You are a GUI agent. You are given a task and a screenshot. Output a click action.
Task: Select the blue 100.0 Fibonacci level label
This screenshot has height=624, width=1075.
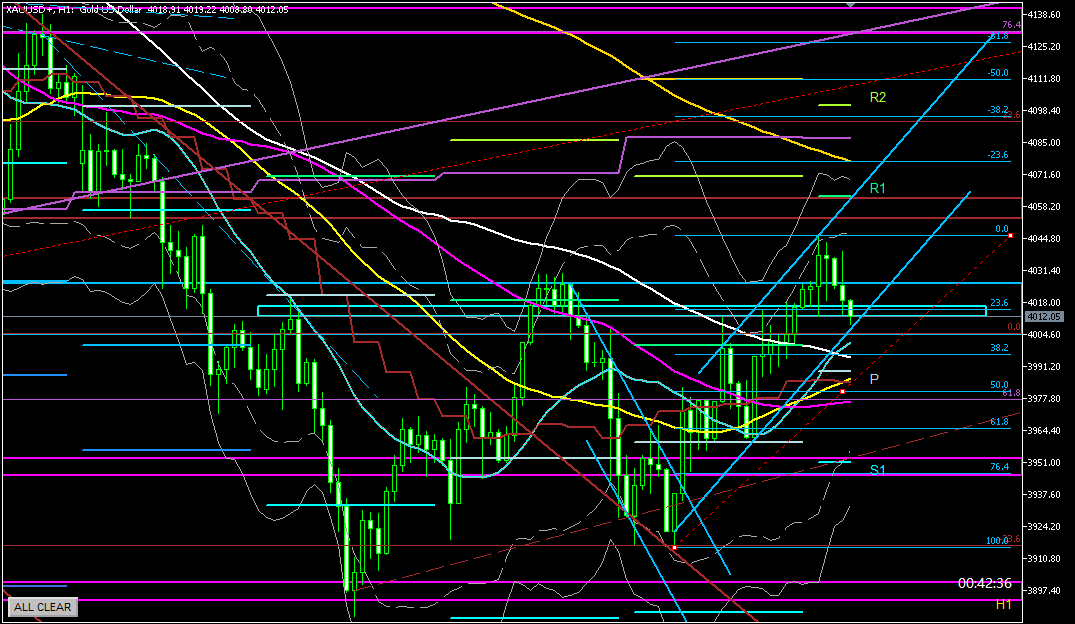(997, 541)
